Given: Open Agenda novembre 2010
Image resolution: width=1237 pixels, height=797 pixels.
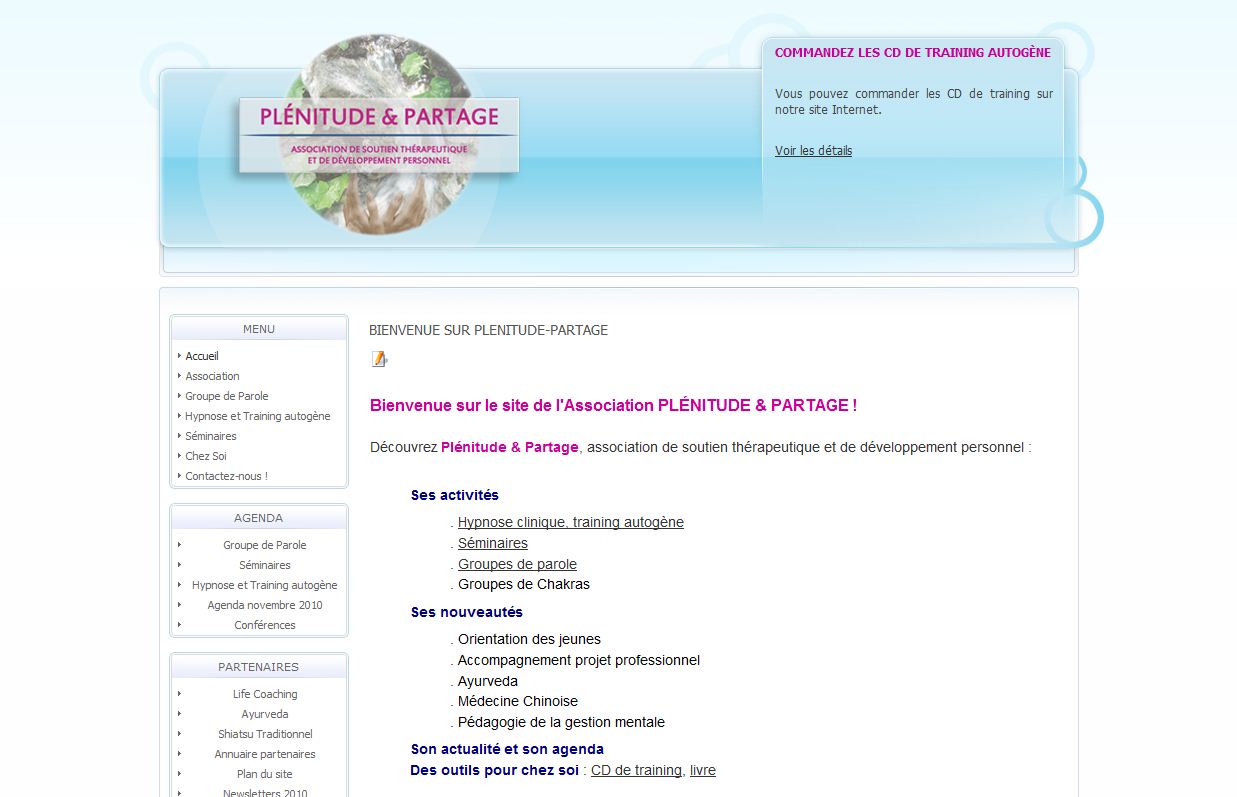Looking at the screenshot, I should 265,605.
